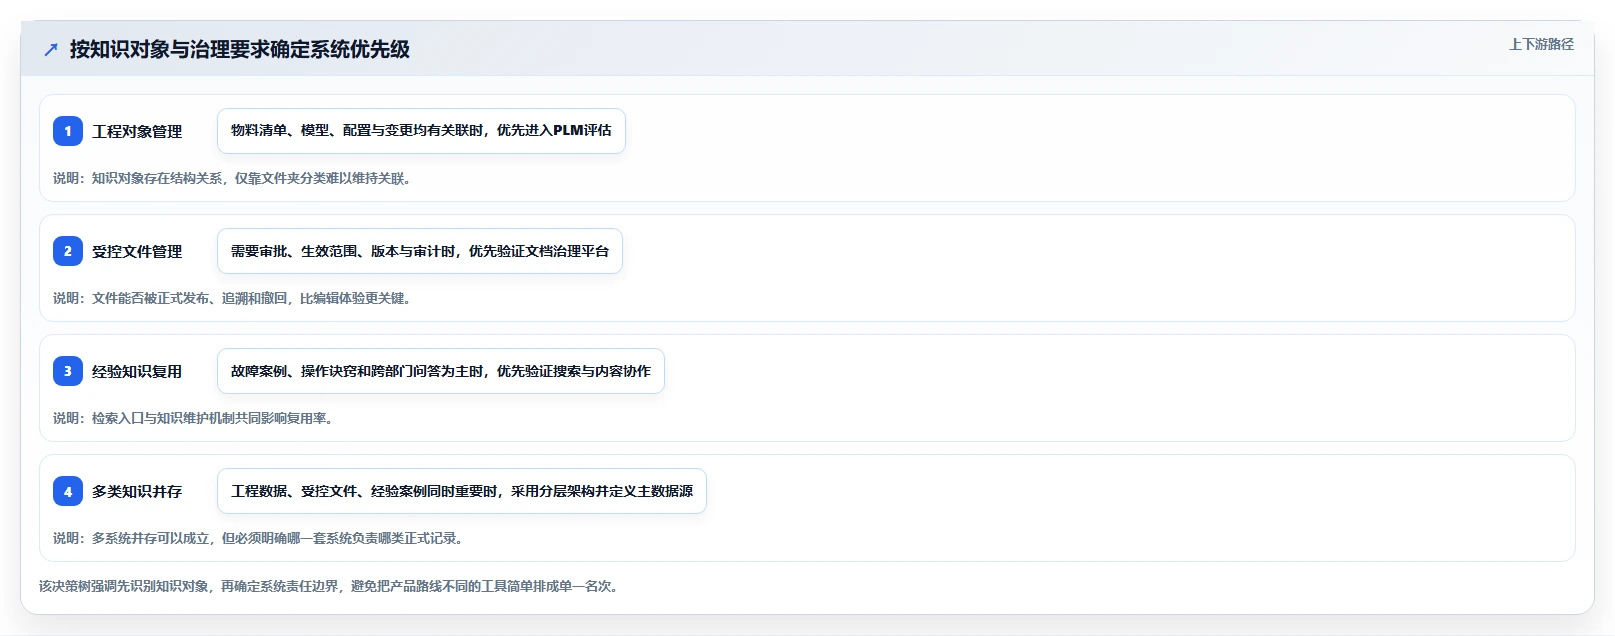The image size is (1615, 636).
Task: Click the note starting 说明：检索入口与知识维护机制
Action: [195, 418]
